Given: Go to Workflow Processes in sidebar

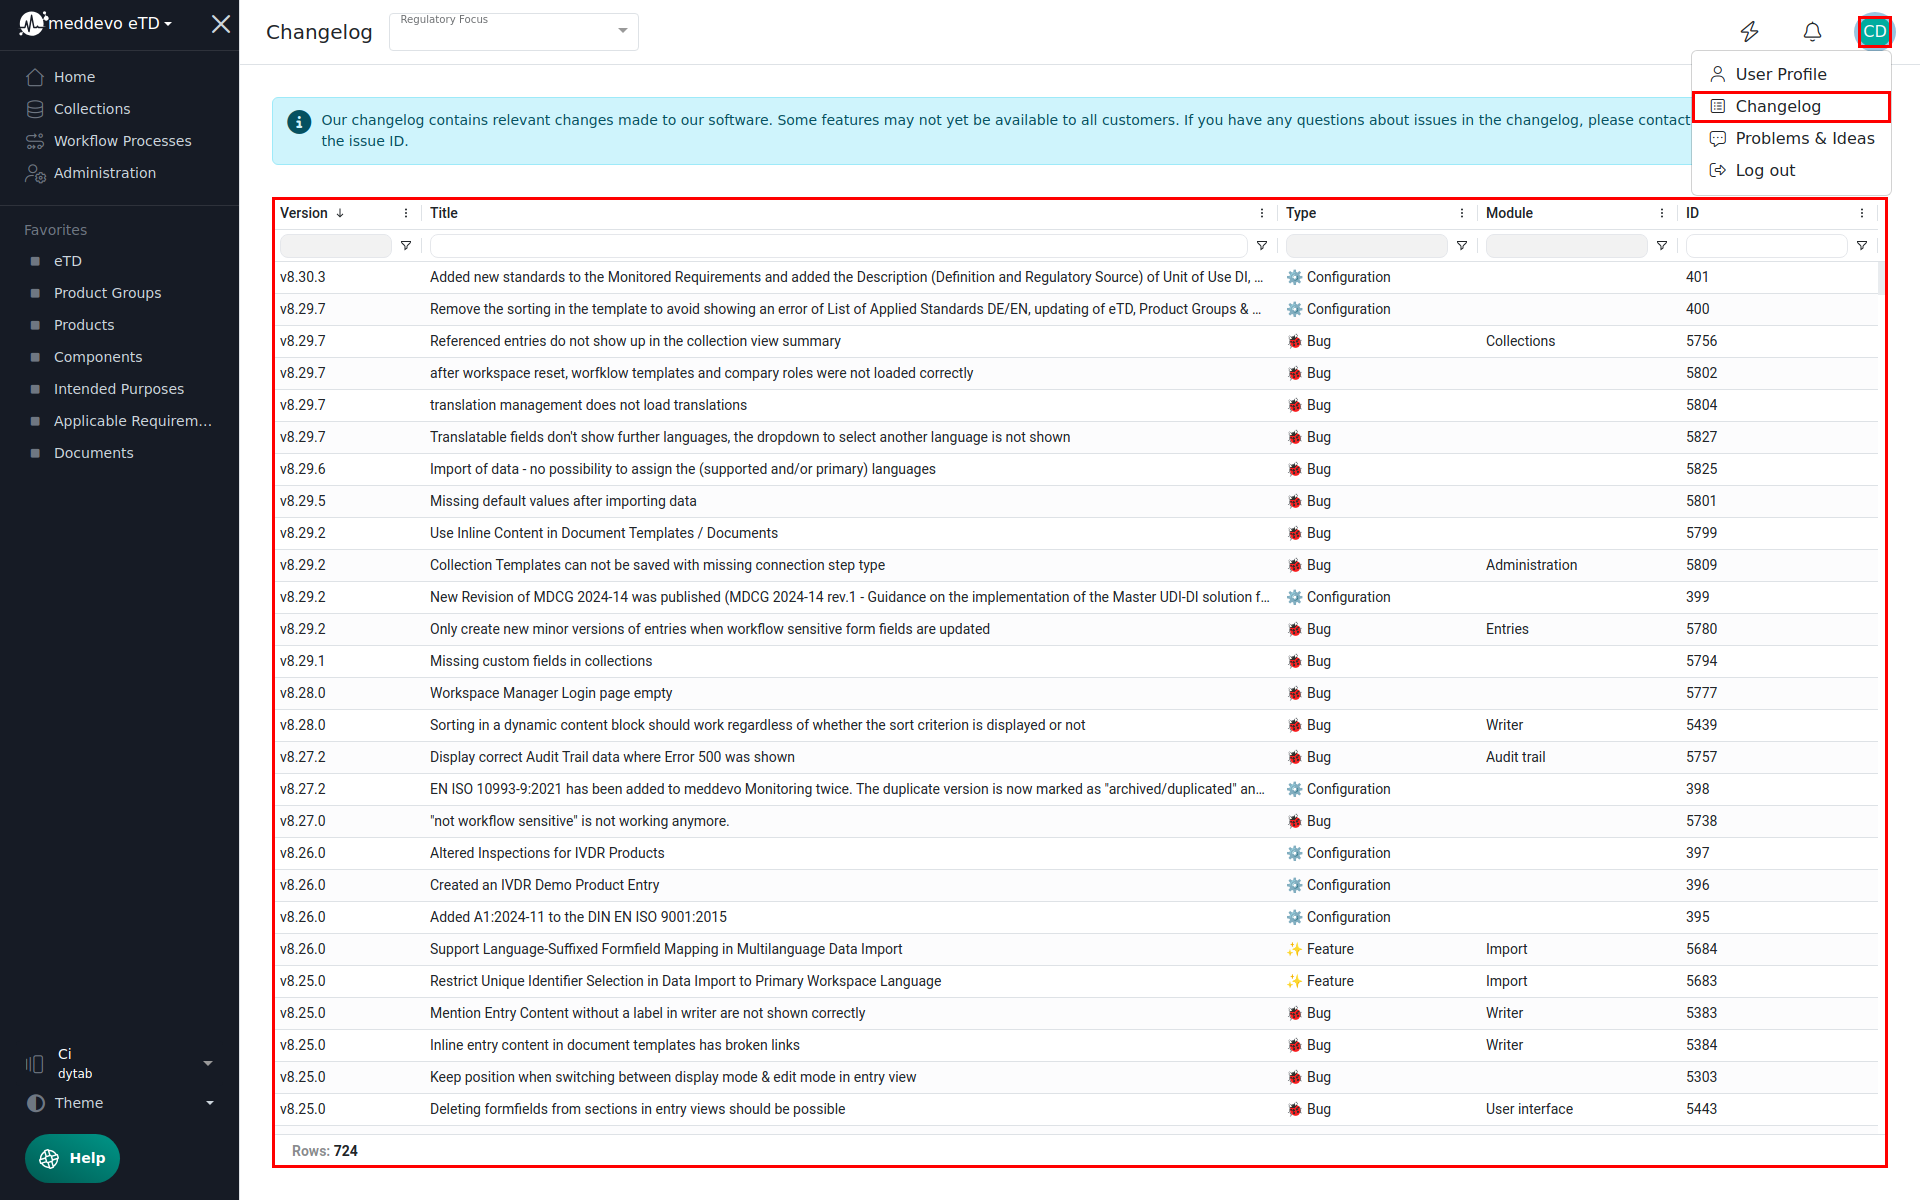Looking at the screenshot, I should 122,141.
